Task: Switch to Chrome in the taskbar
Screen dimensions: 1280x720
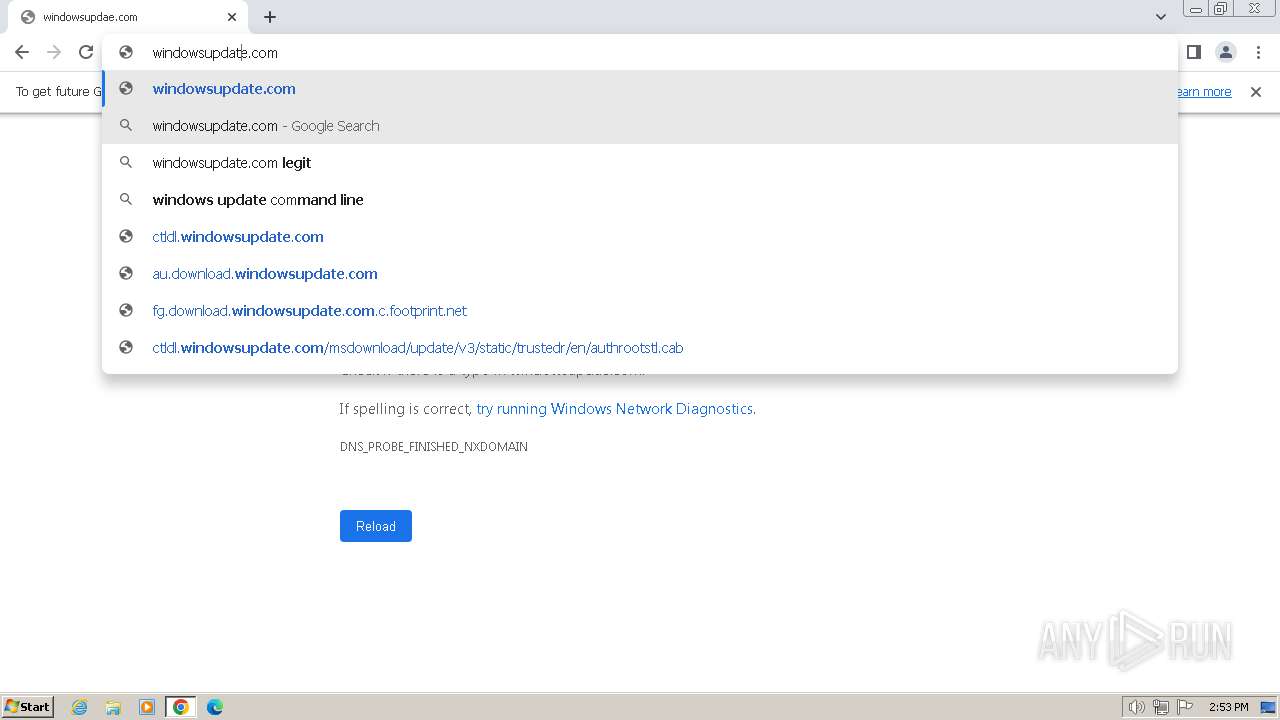Action: tap(181, 707)
